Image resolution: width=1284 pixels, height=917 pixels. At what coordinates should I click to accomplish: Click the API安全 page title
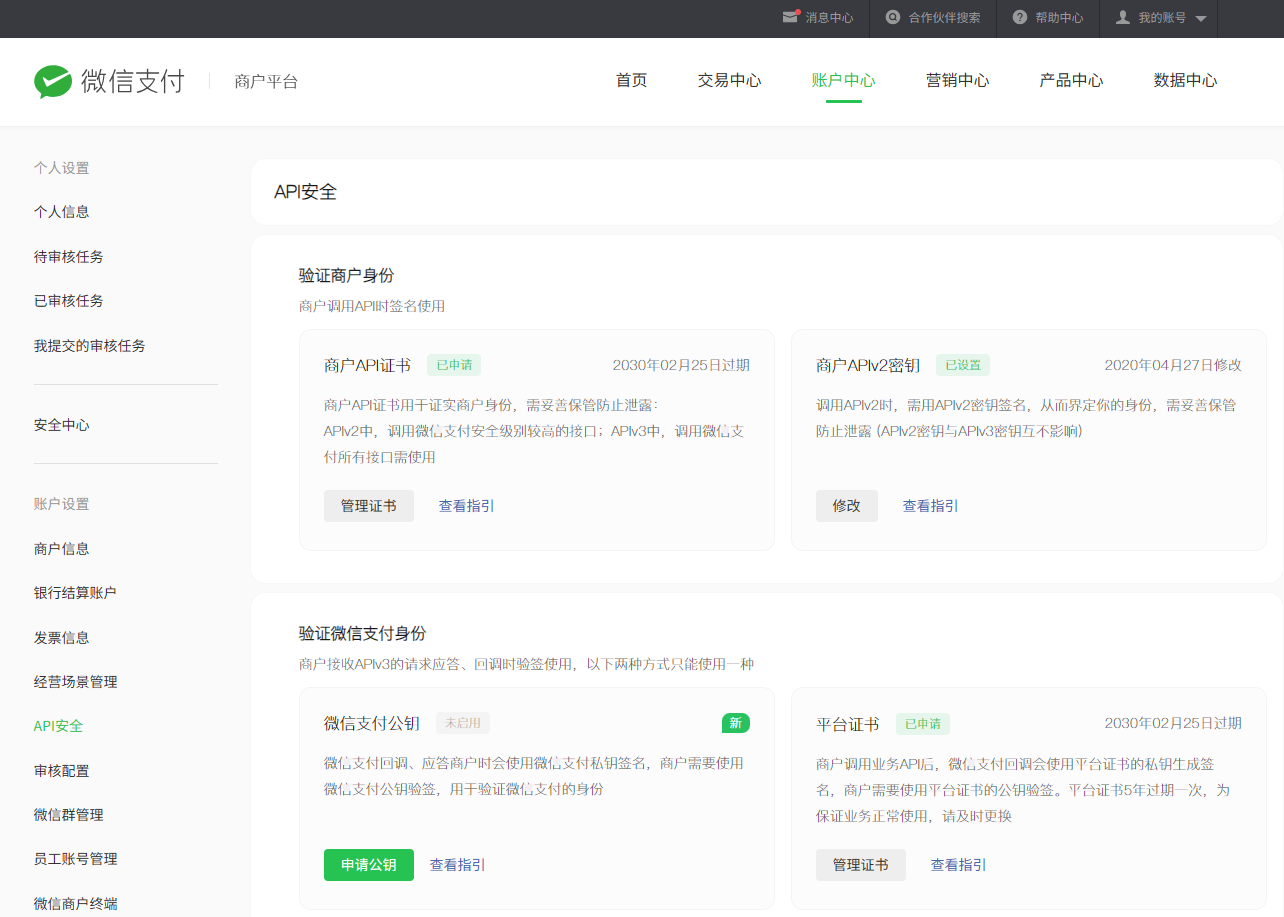tap(306, 192)
